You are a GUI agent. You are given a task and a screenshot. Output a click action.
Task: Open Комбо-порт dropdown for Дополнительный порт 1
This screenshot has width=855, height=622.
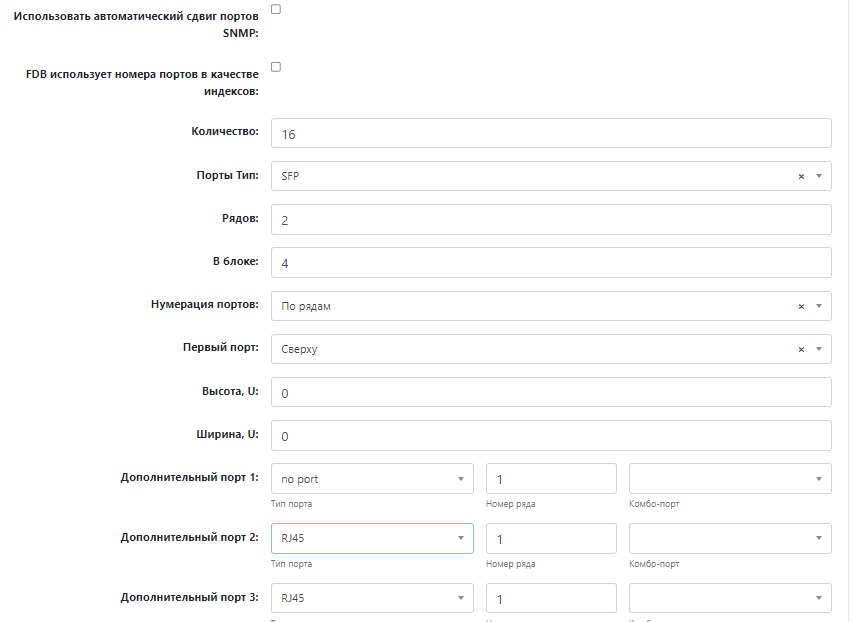(x=730, y=479)
